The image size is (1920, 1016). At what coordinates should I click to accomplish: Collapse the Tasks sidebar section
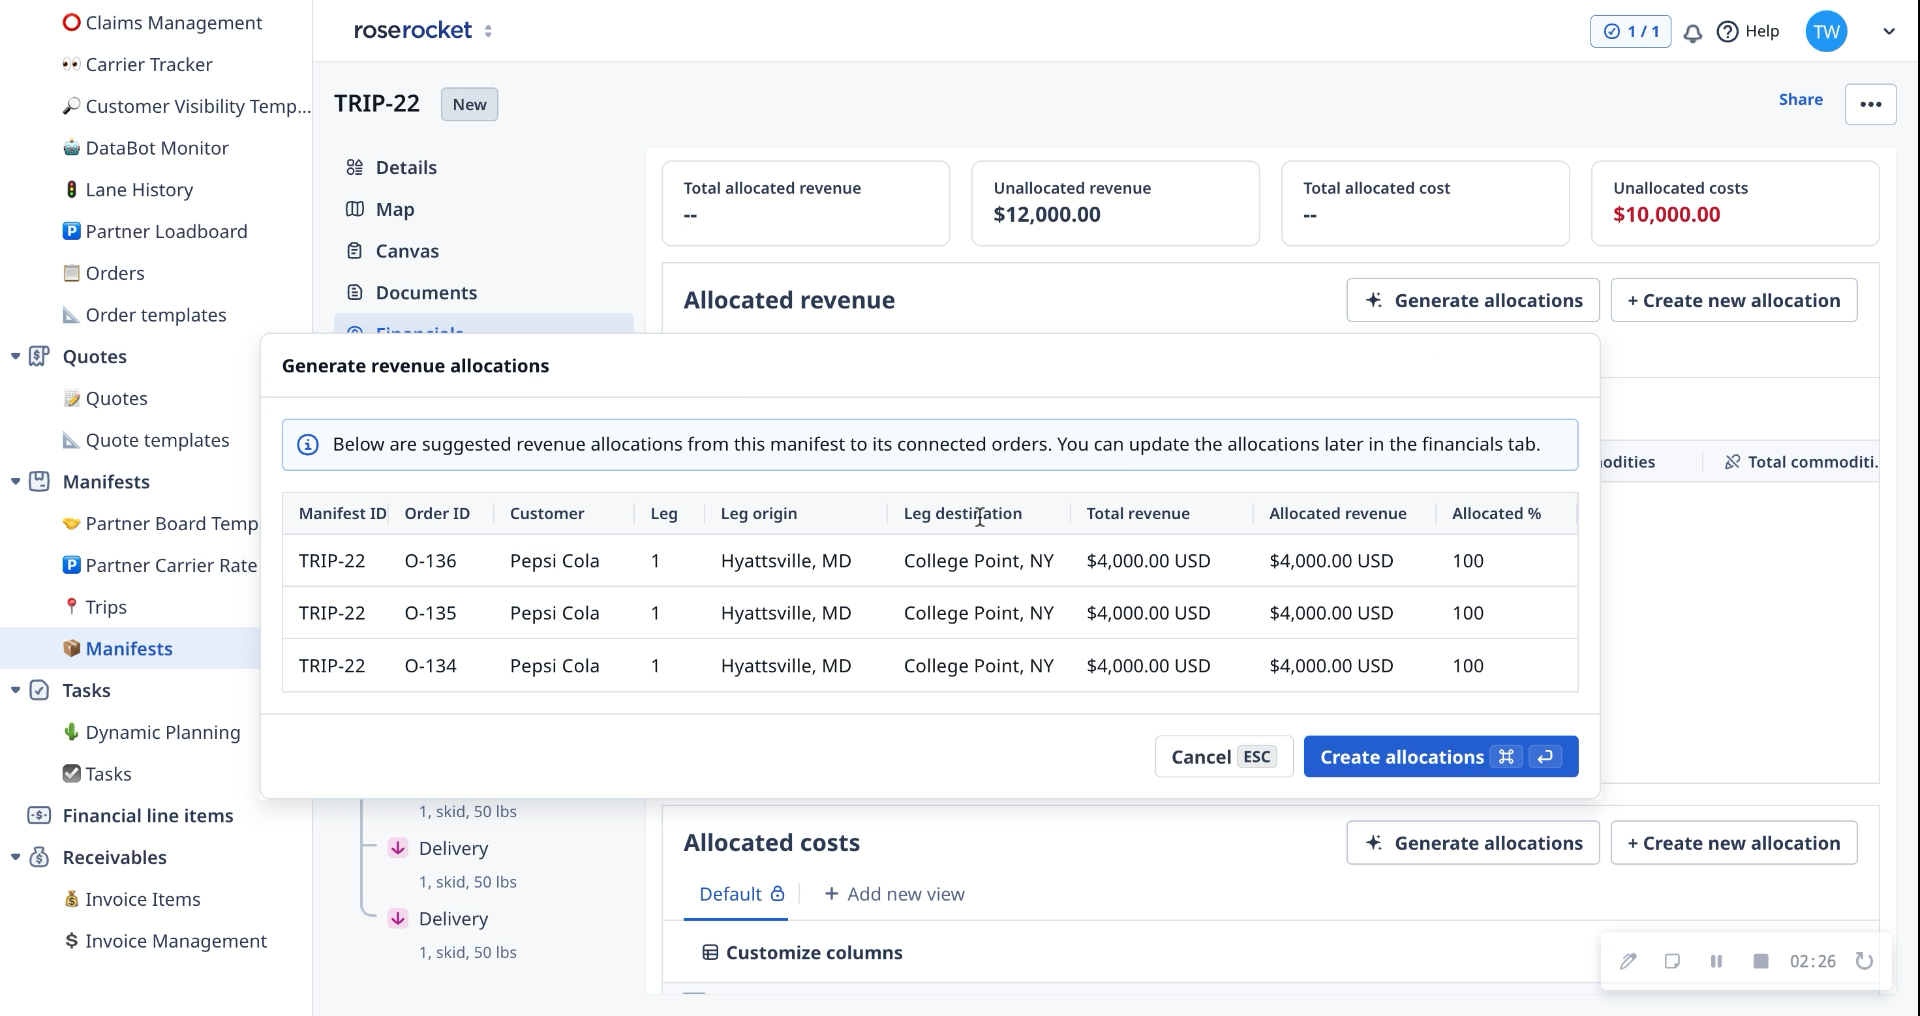click(15, 690)
